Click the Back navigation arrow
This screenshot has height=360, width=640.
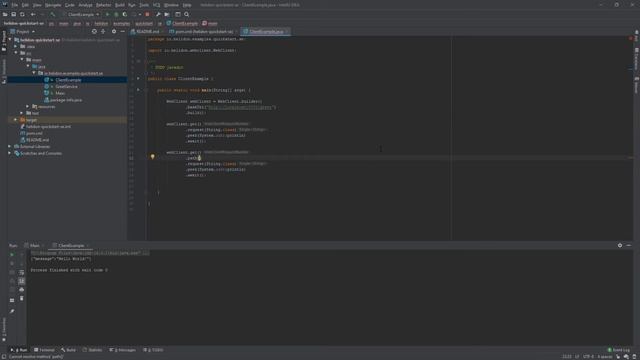[33, 14]
